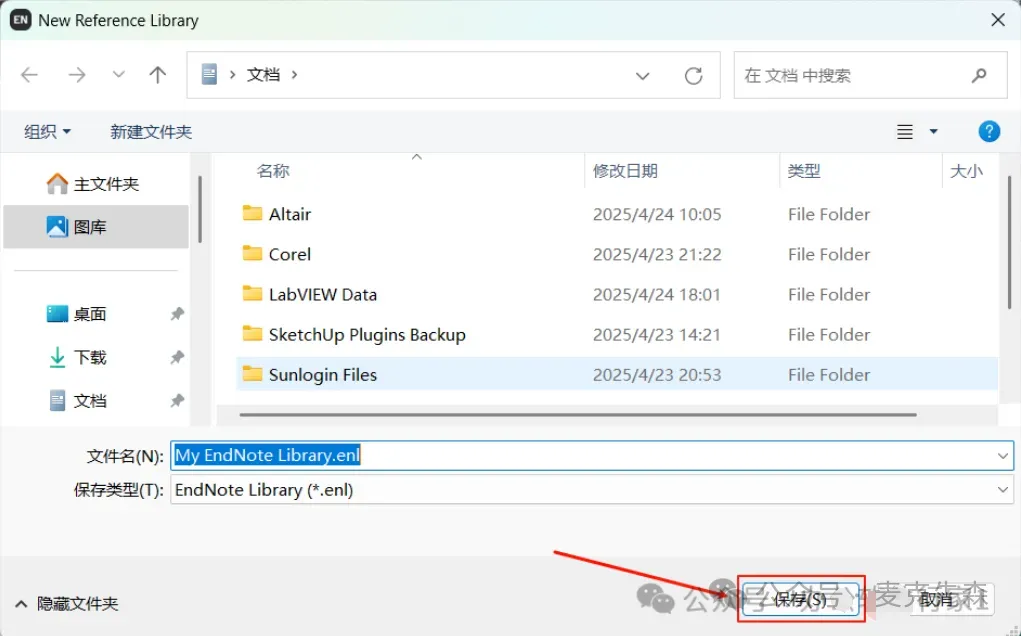Open address bar history dropdown
1021x636 pixels.
[643, 76]
